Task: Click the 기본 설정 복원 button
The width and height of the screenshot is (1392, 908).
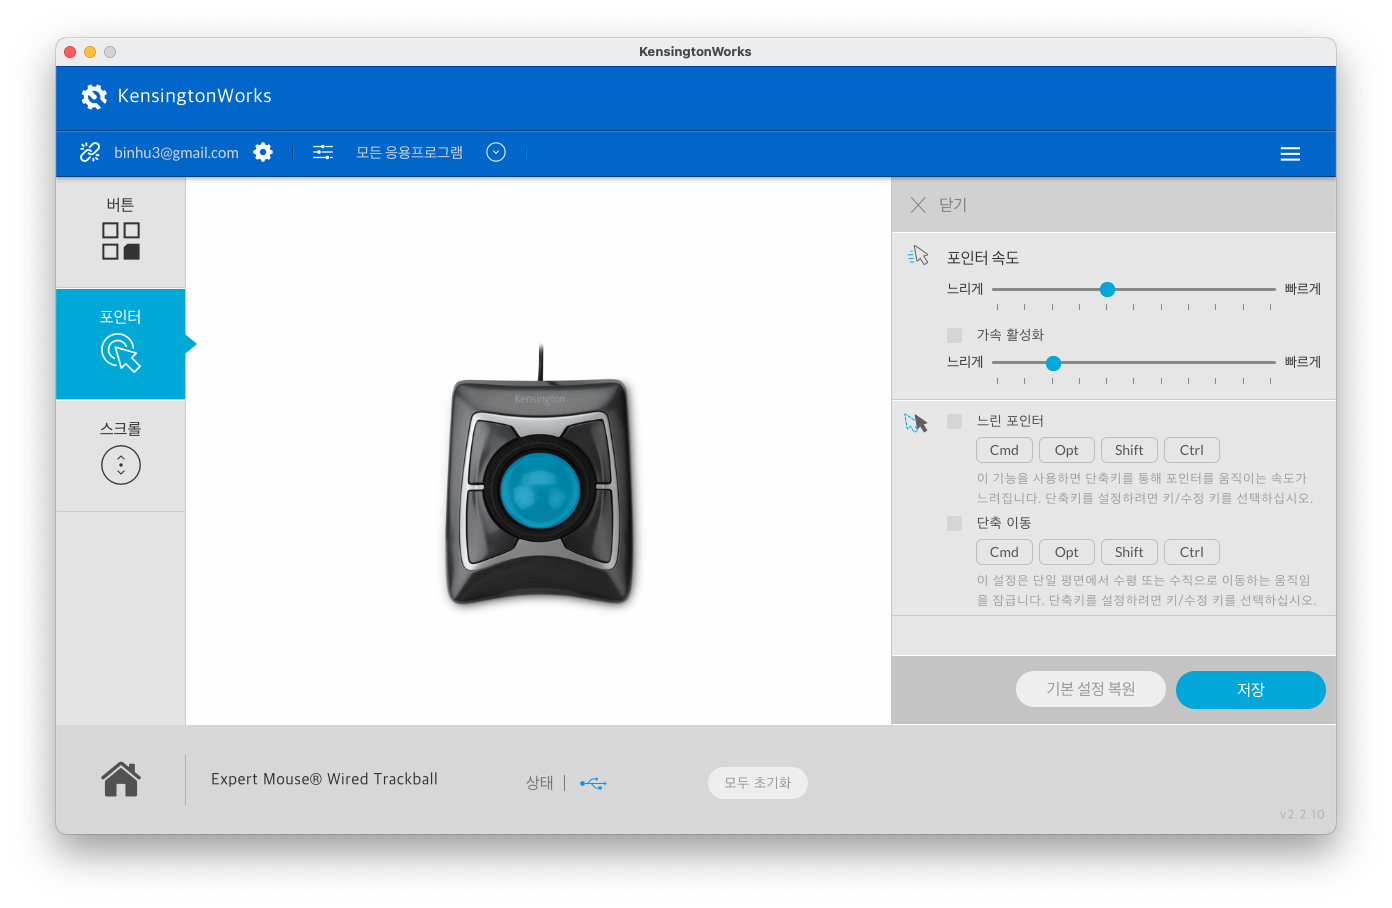Action: [1091, 689]
